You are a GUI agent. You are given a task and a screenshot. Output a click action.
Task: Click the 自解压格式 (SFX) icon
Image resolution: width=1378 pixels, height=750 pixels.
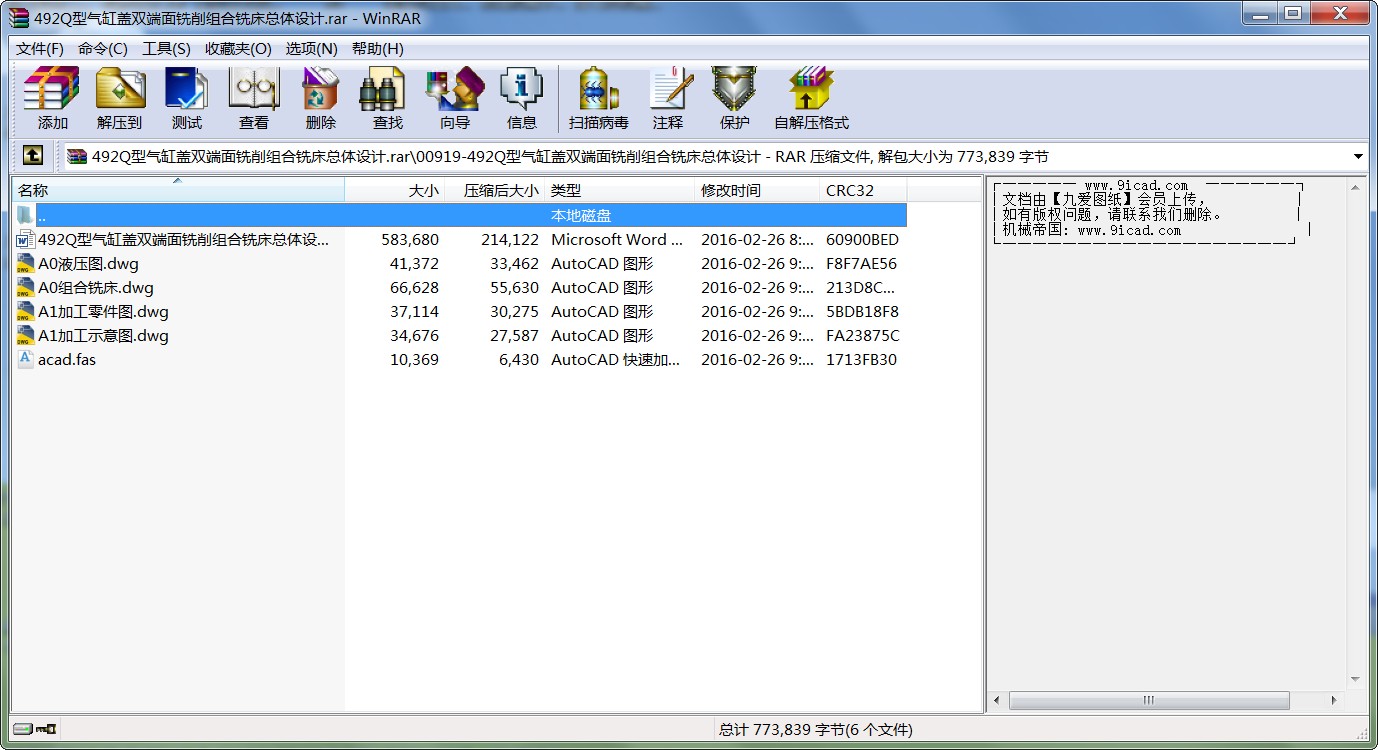810,98
